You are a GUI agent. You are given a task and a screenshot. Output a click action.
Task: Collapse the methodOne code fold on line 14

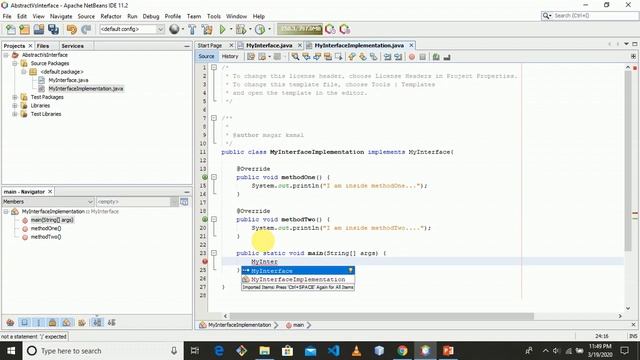coord(214,177)
